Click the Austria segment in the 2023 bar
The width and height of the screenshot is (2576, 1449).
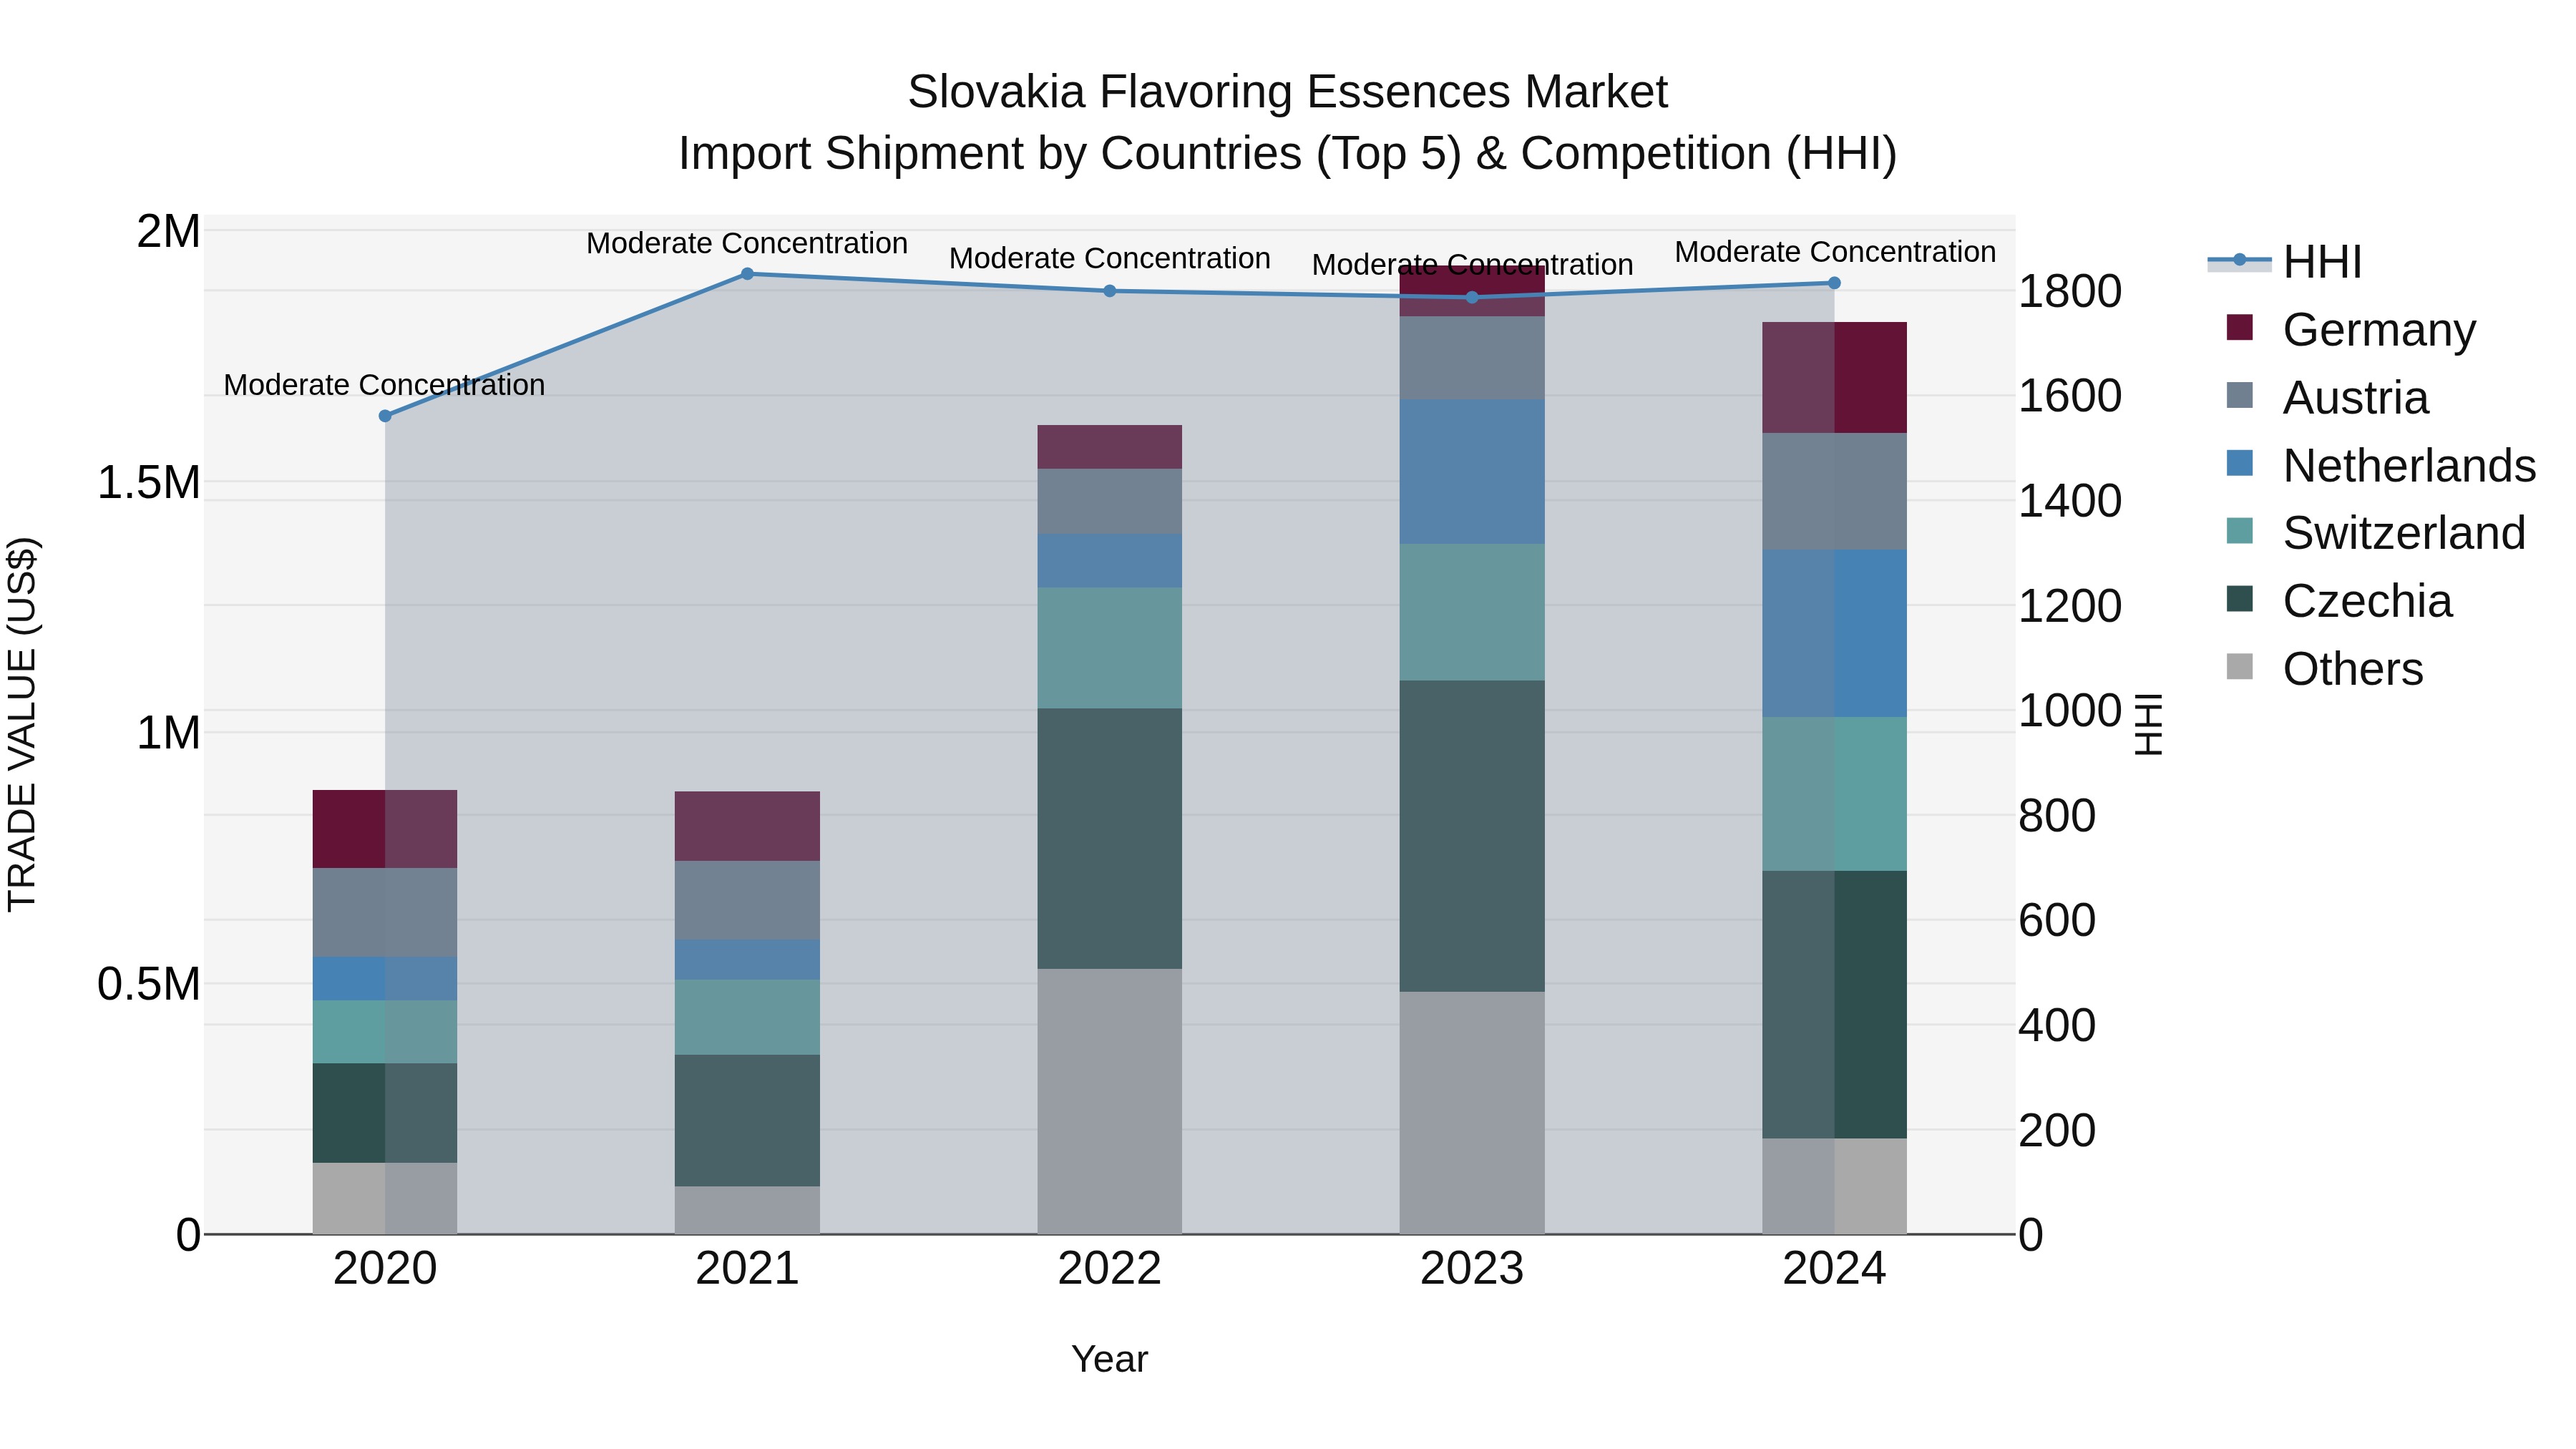click(1472, 358)
